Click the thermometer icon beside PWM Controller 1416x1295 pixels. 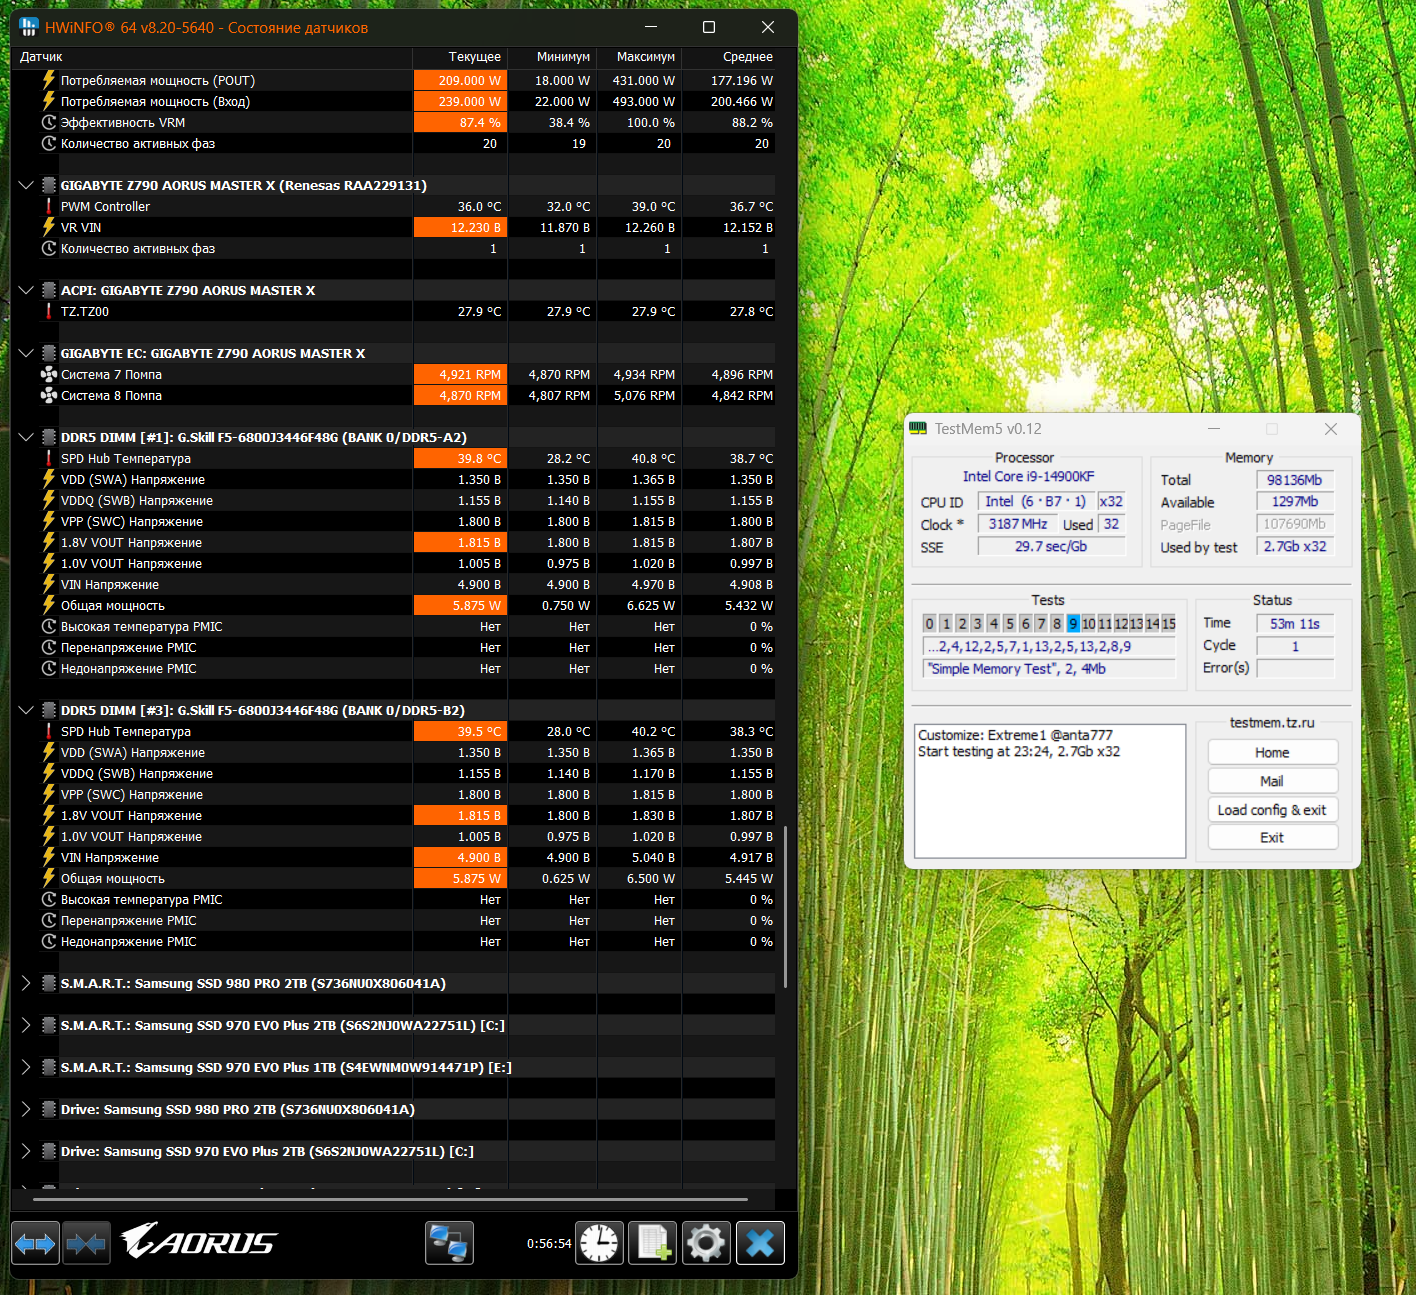48,206
